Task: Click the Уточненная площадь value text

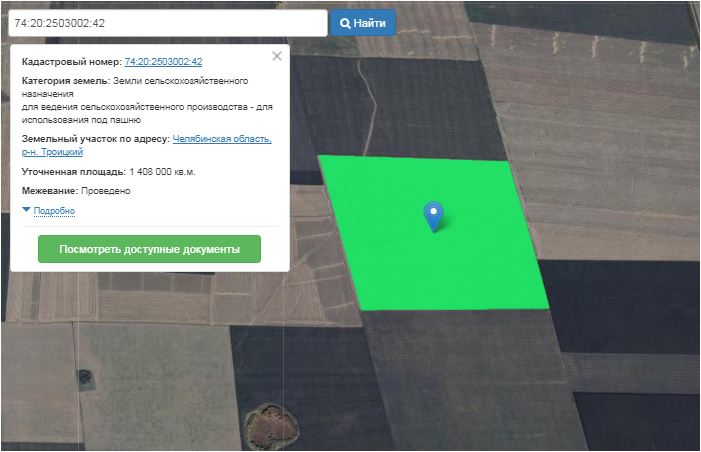Action: click(162, 172)
